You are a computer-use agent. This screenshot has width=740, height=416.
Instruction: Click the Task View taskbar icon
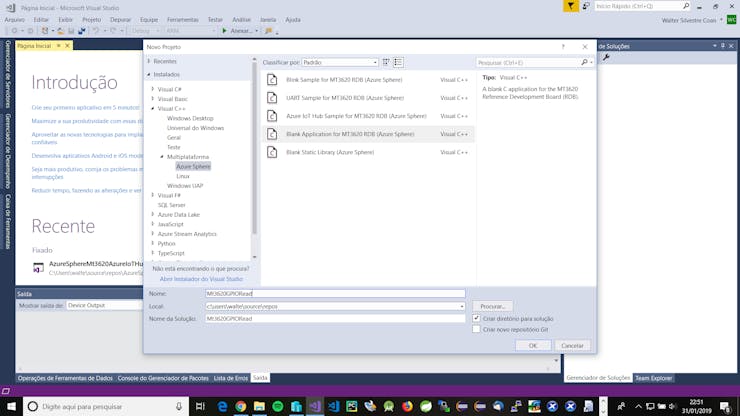200,407
